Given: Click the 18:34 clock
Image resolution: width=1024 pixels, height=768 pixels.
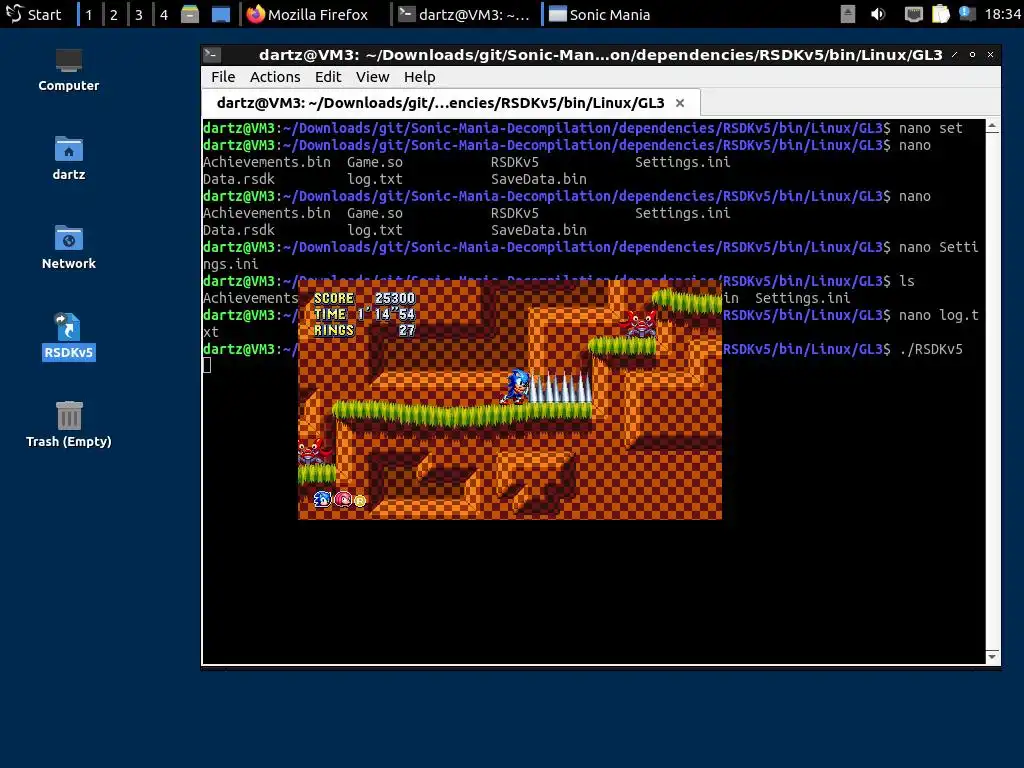Looking at the screenshot, I should [1002, 14].
